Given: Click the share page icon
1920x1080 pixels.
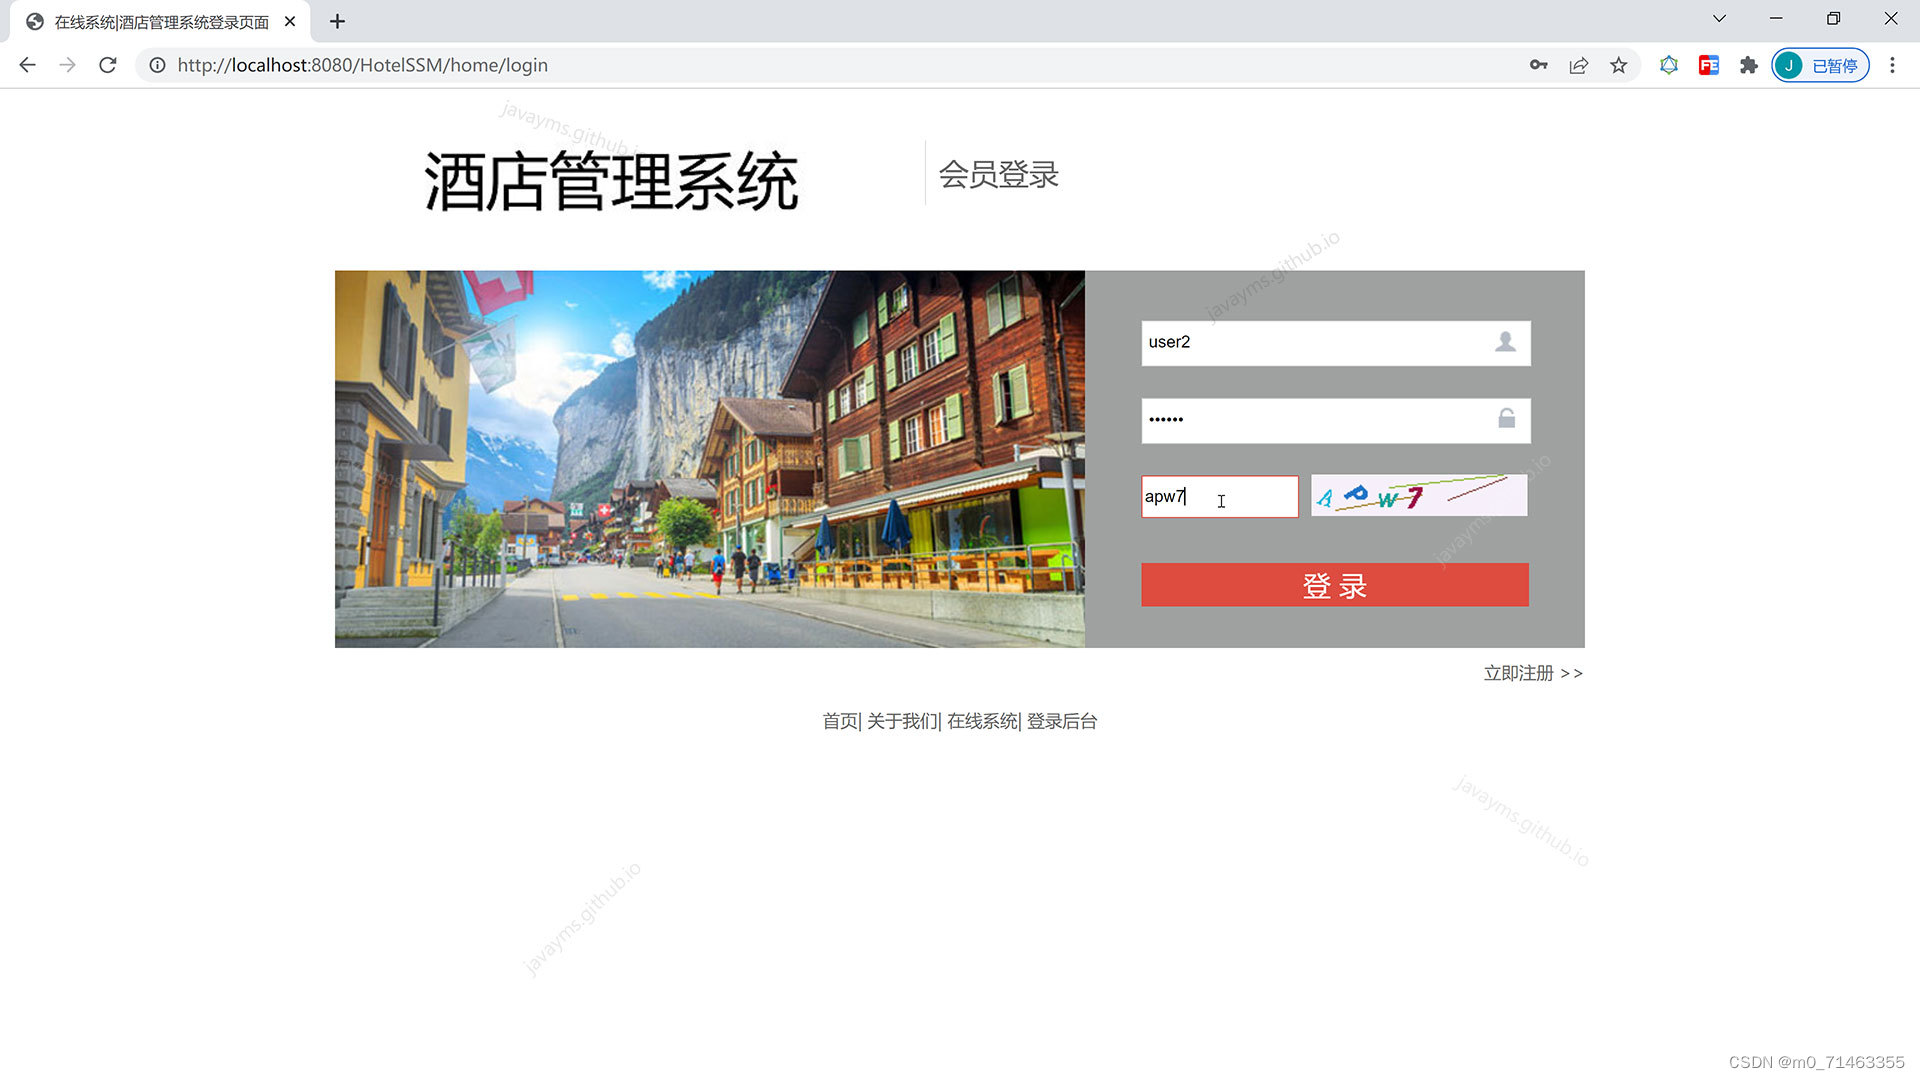Looking at the screenshot, I should pyautogui.click(x=1578, y=65).
